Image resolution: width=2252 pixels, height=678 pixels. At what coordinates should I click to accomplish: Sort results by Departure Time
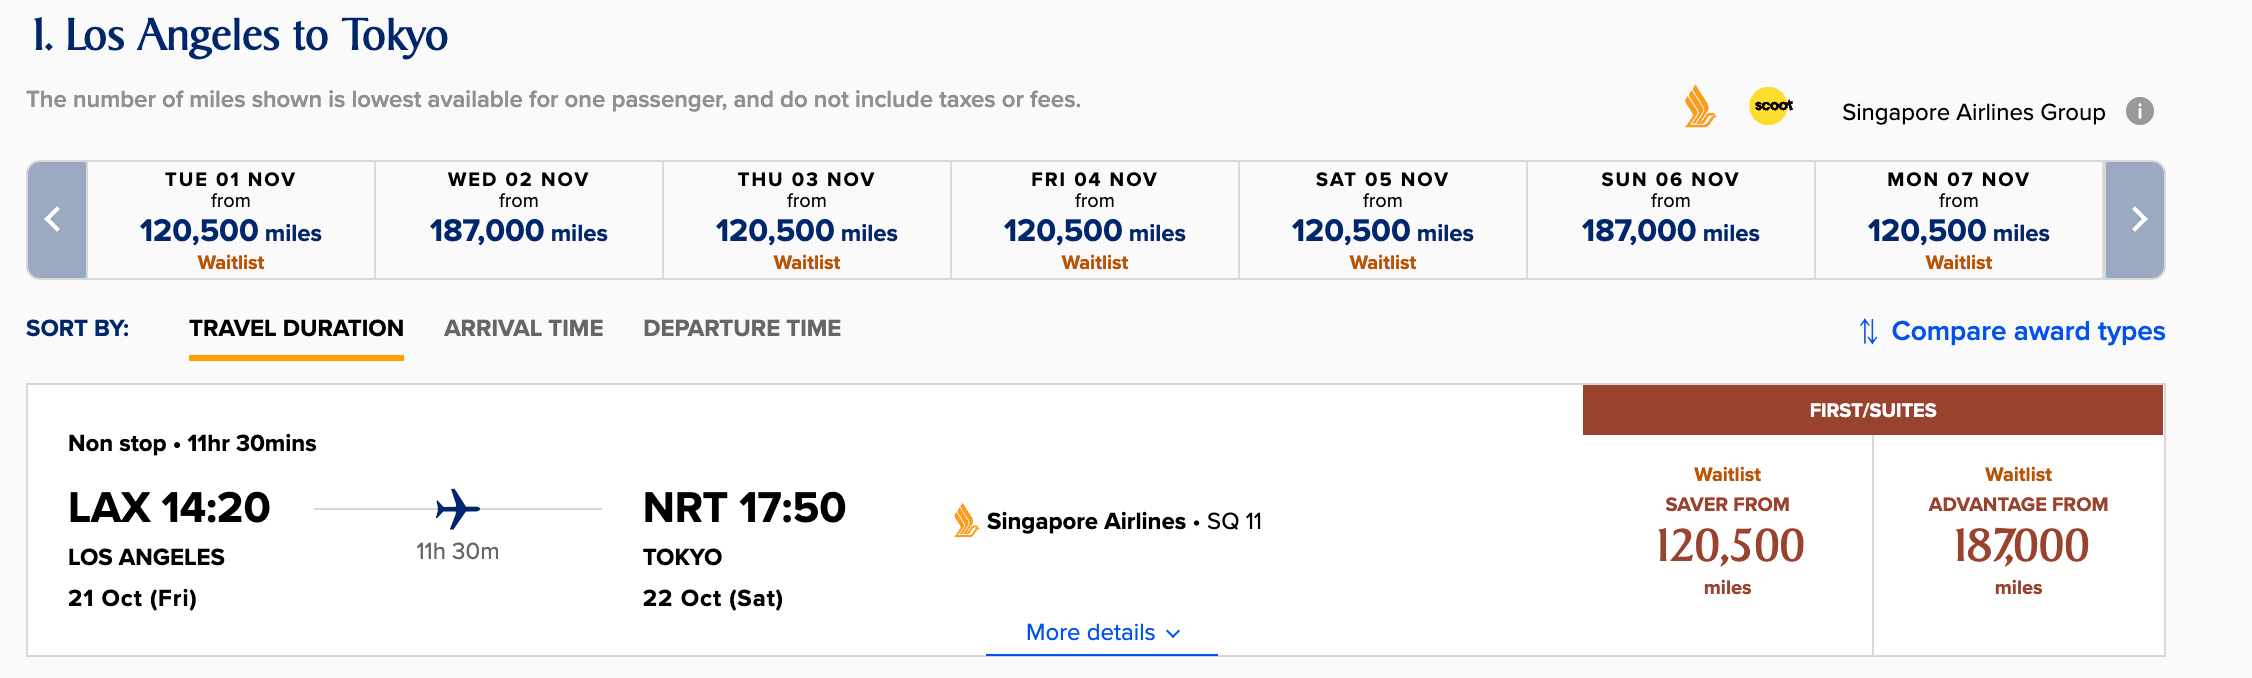pyautogui.click(x=742, y=328)
